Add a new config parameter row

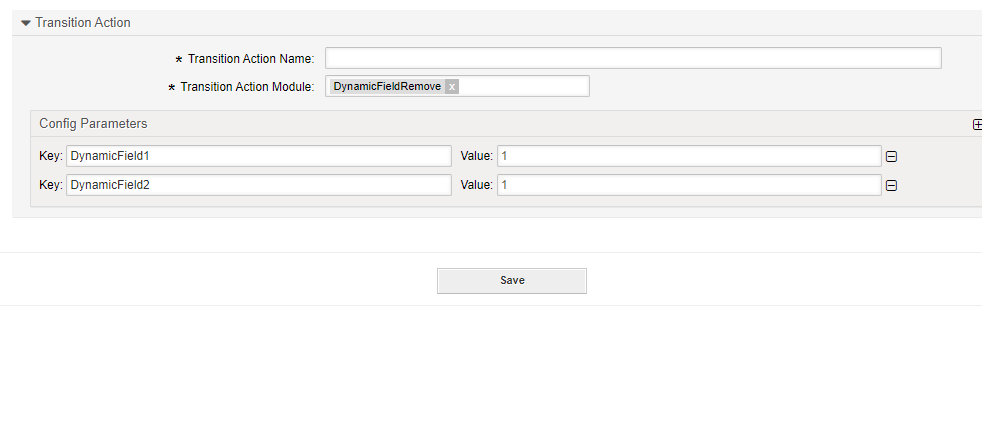click(977, 125)
